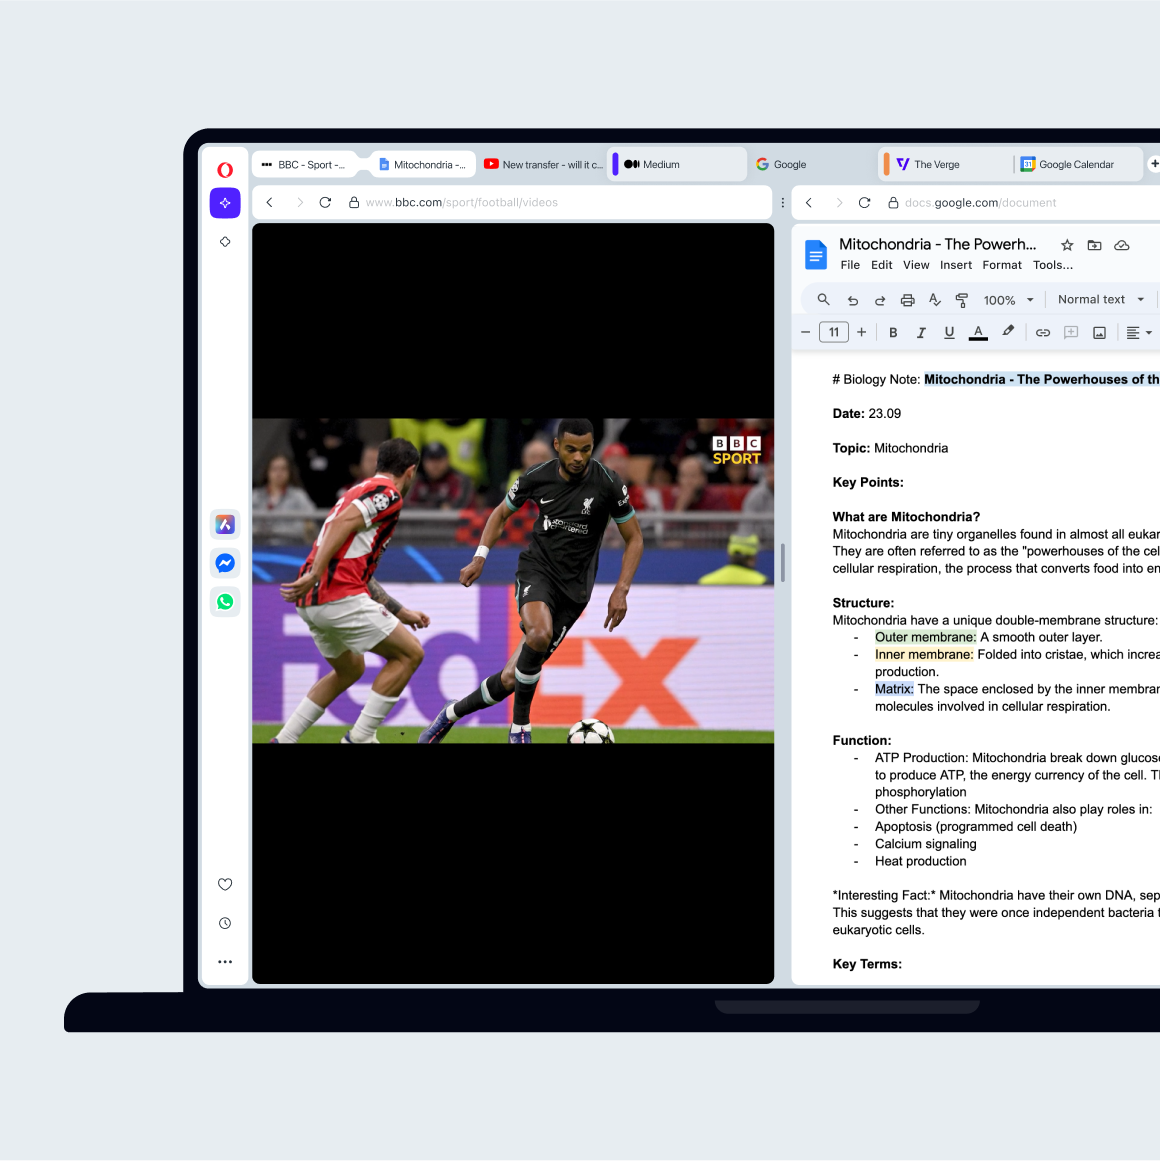The image size is (1160, 1161).
Task: Star the Mitochondria document
Action: tap(1067, 244)
